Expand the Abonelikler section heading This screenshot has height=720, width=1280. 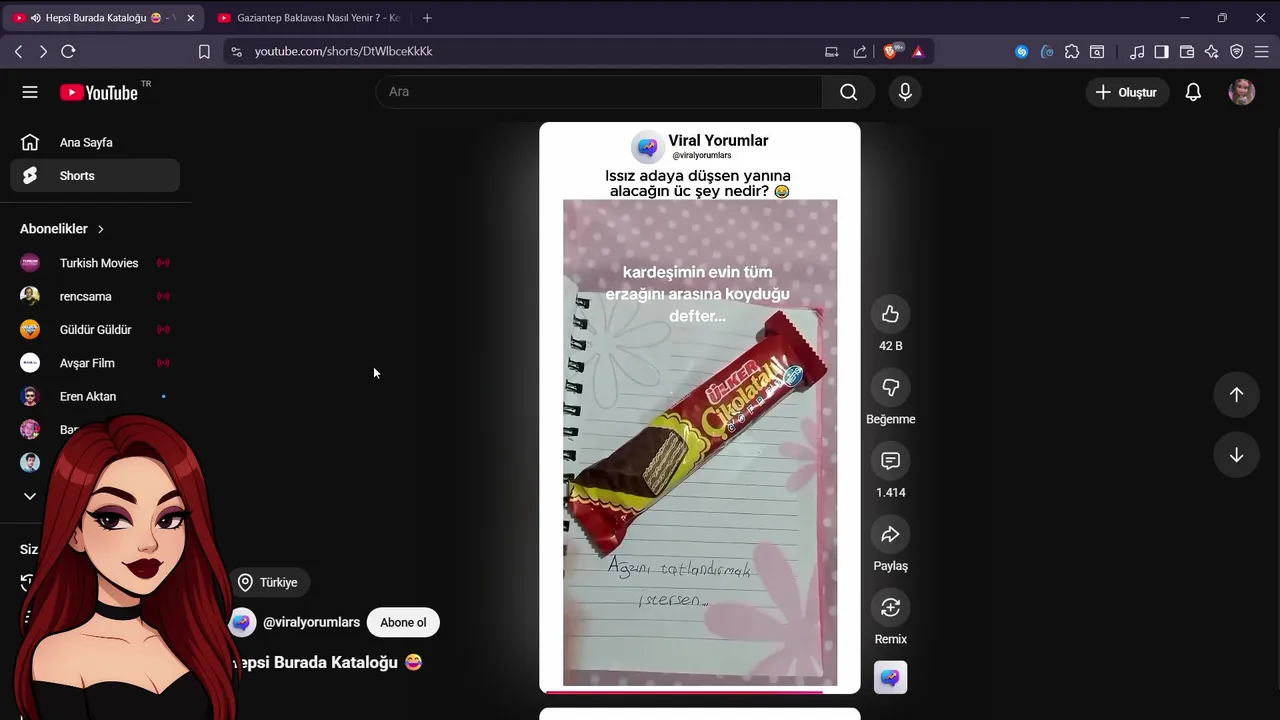click(x=62, y=229)
